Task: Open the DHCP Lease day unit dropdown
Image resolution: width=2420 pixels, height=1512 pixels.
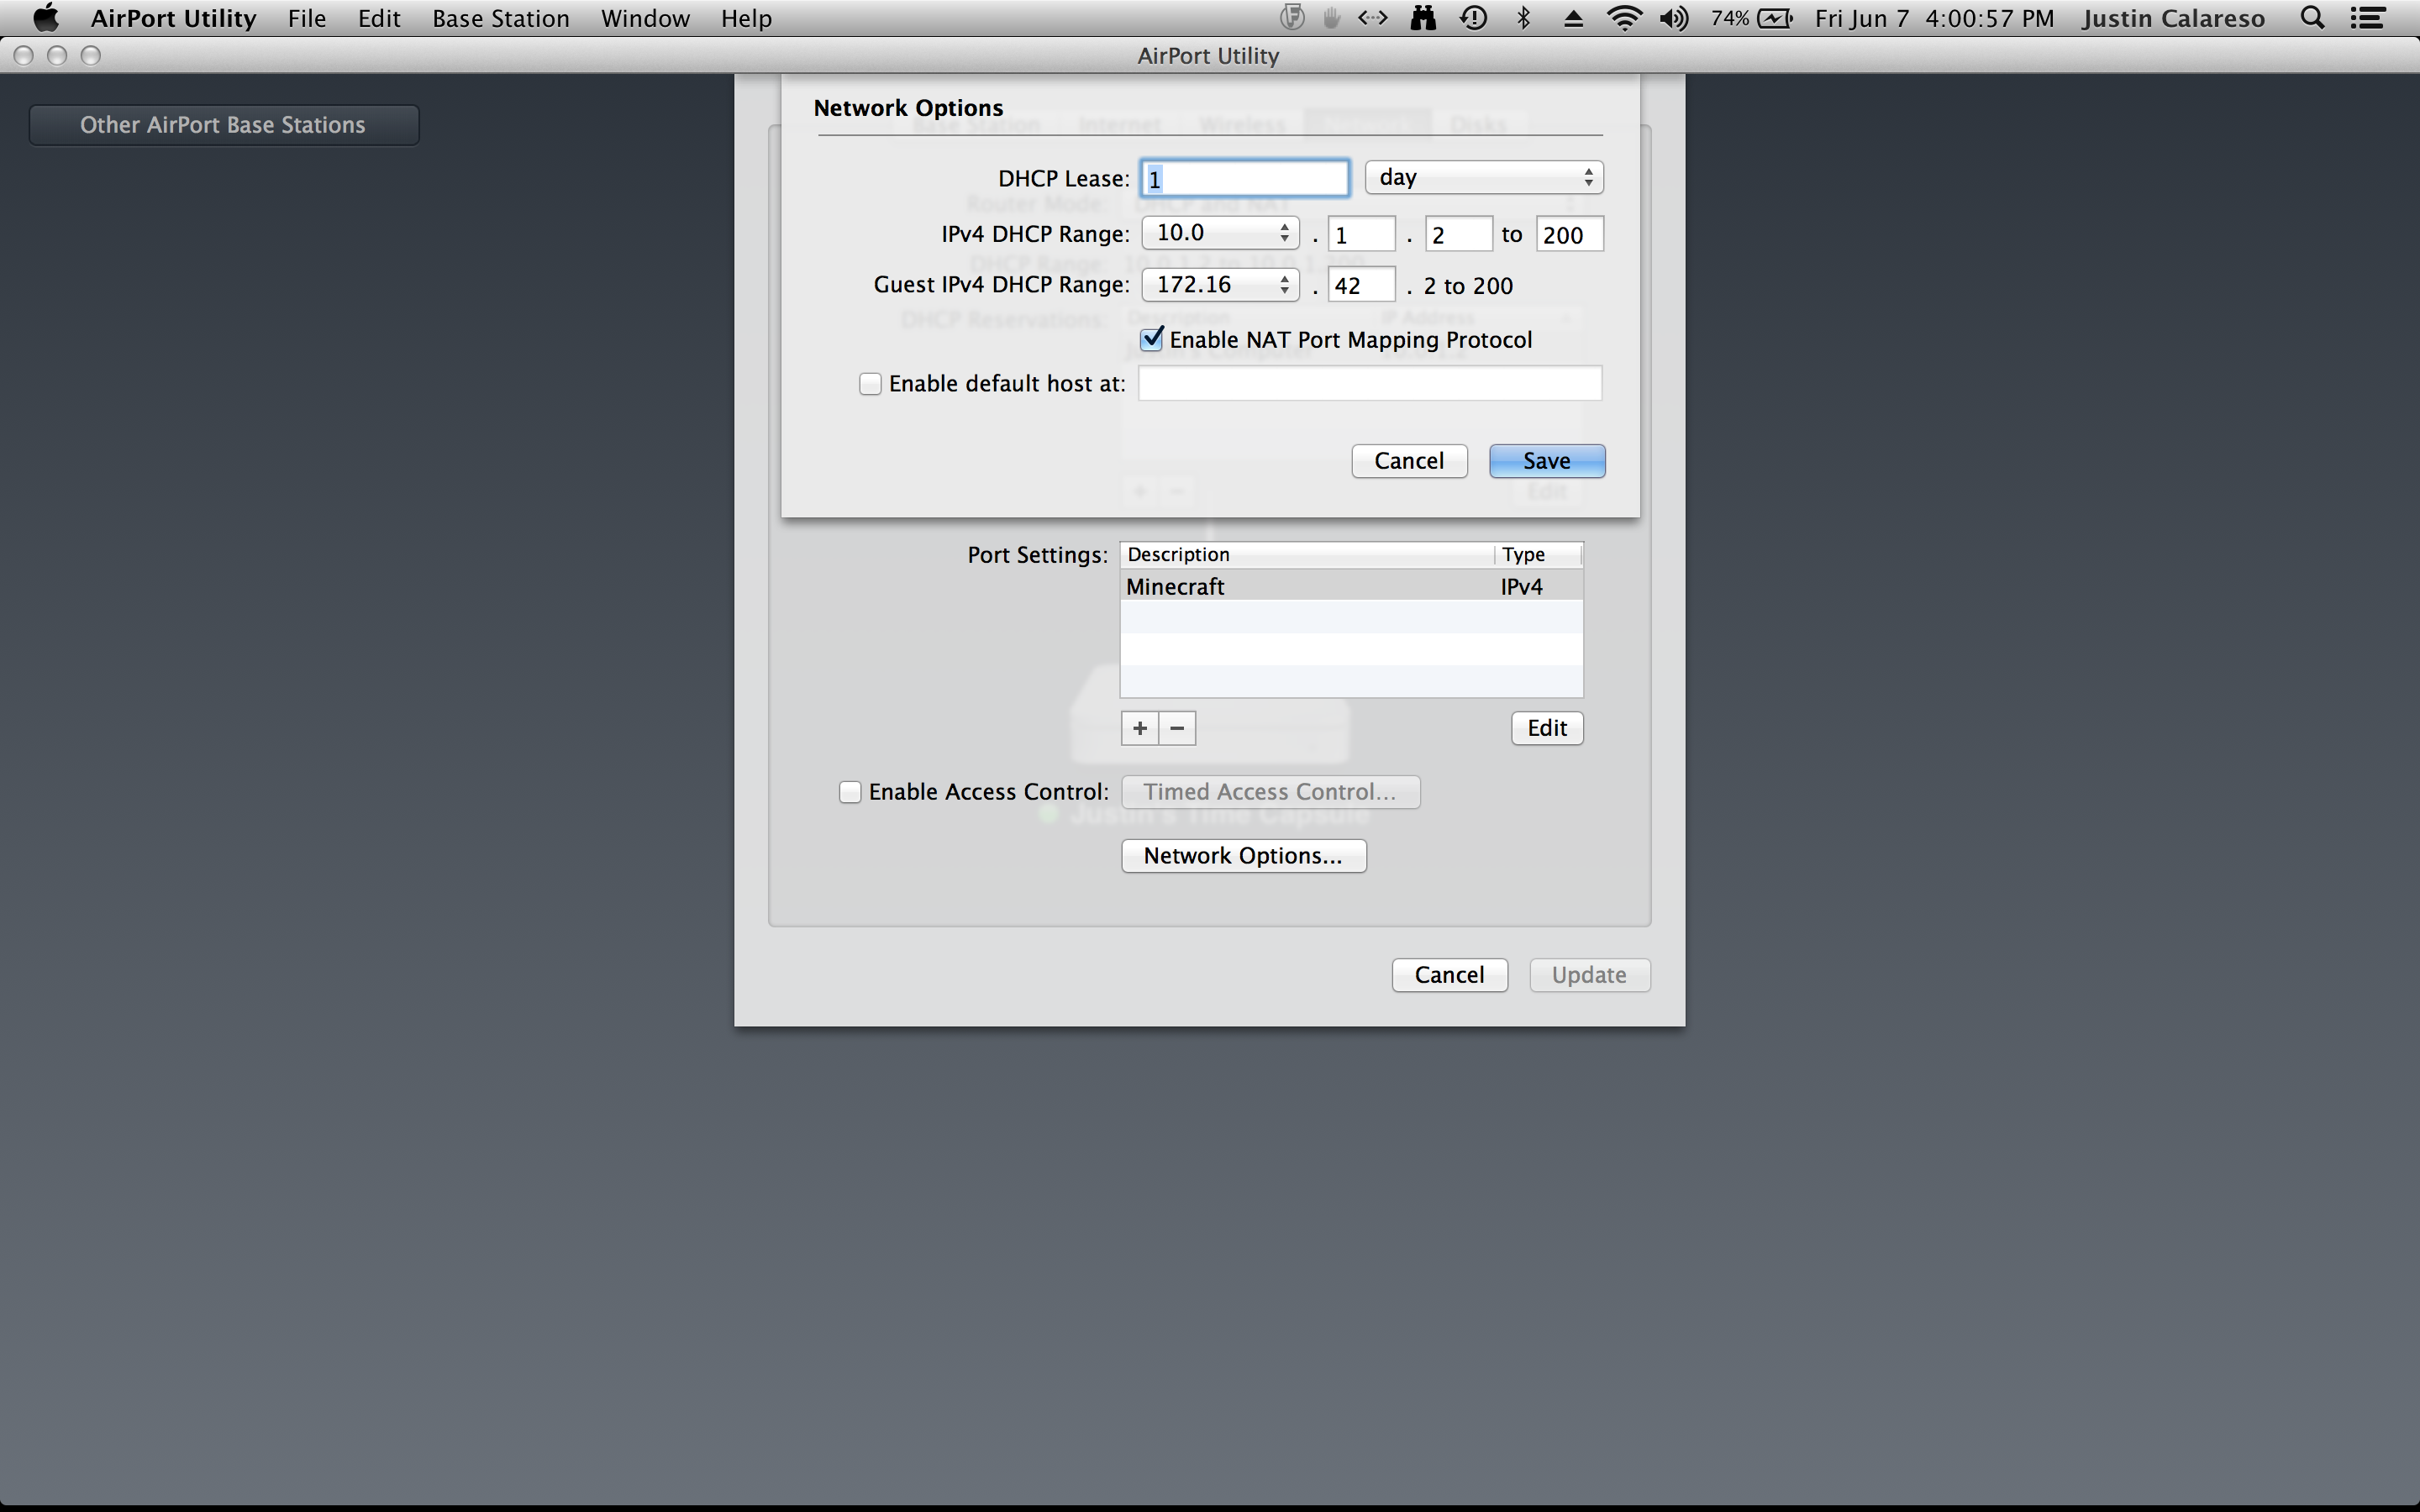Action: [x=1484, y=178]
